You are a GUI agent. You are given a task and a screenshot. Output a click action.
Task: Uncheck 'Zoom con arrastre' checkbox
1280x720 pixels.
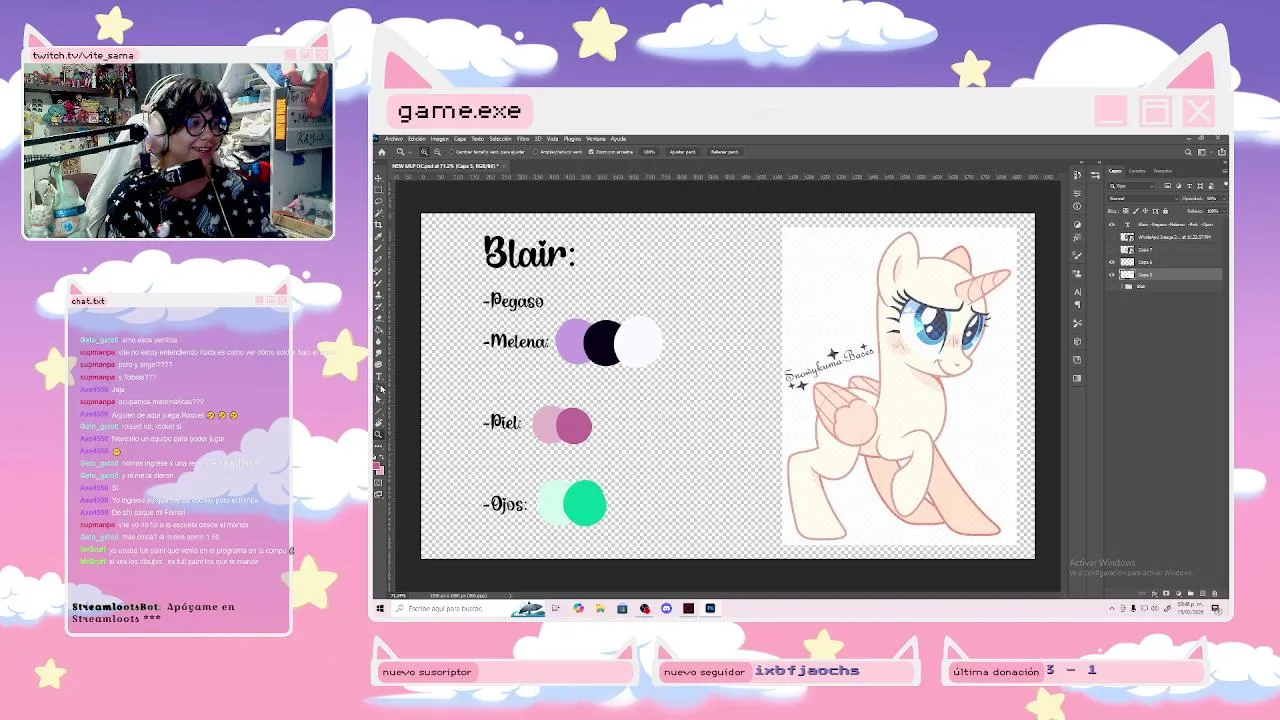(x=591, y=152)
